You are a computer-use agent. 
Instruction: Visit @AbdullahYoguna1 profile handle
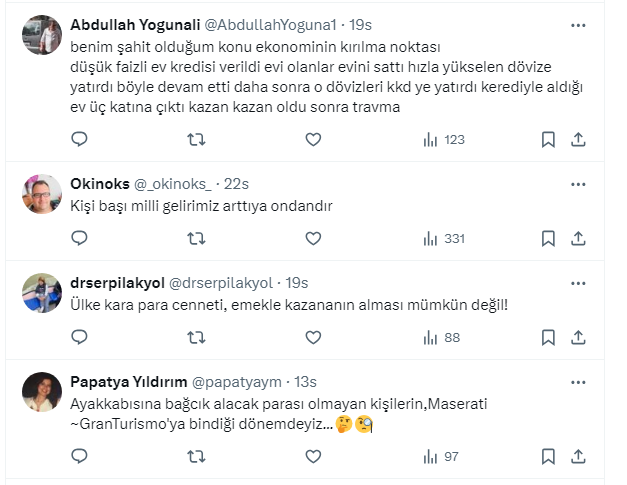(x=258, y=24)
